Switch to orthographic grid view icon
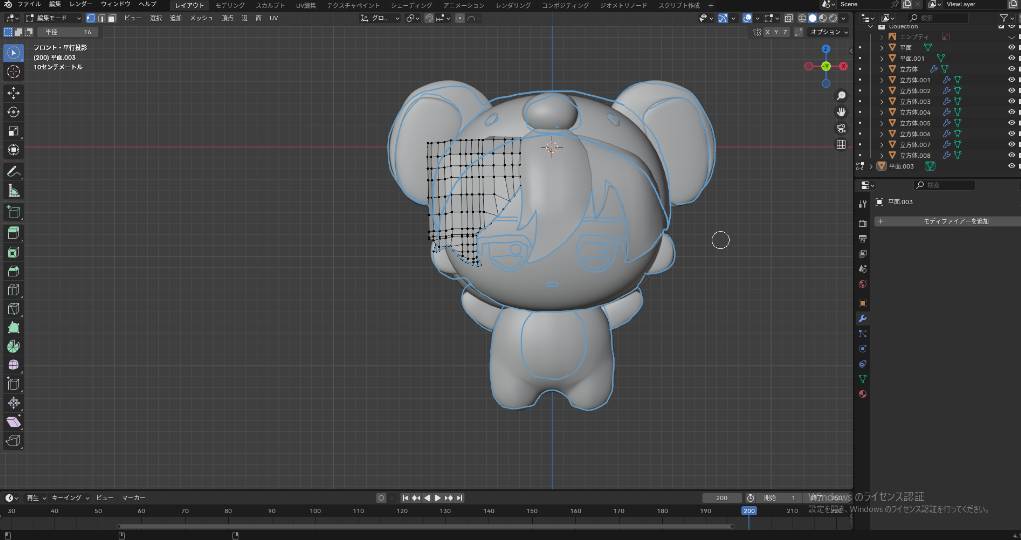The image size is (1021, 540). coord(842,144)
